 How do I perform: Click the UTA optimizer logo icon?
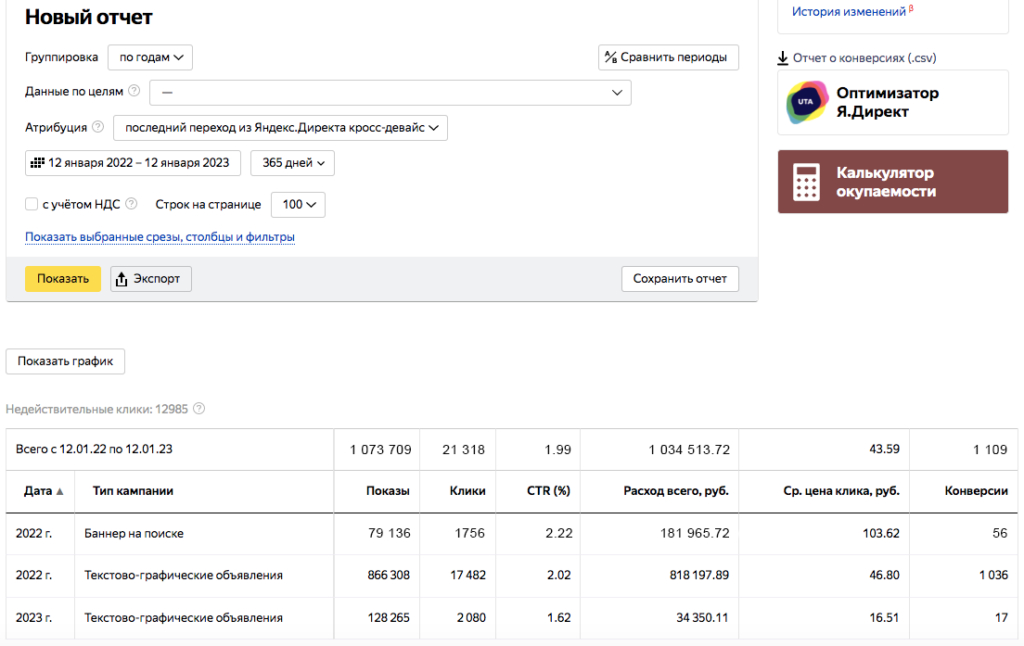coord(807,103)
